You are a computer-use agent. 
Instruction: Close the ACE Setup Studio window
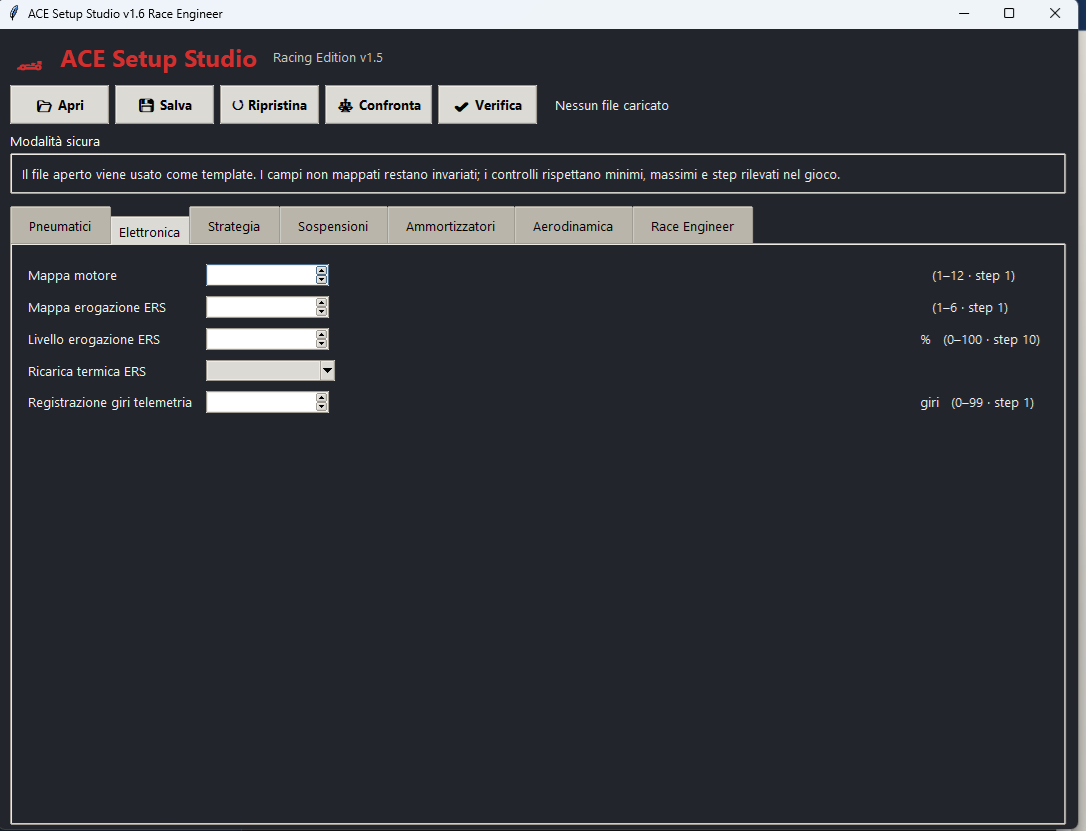1055,13
